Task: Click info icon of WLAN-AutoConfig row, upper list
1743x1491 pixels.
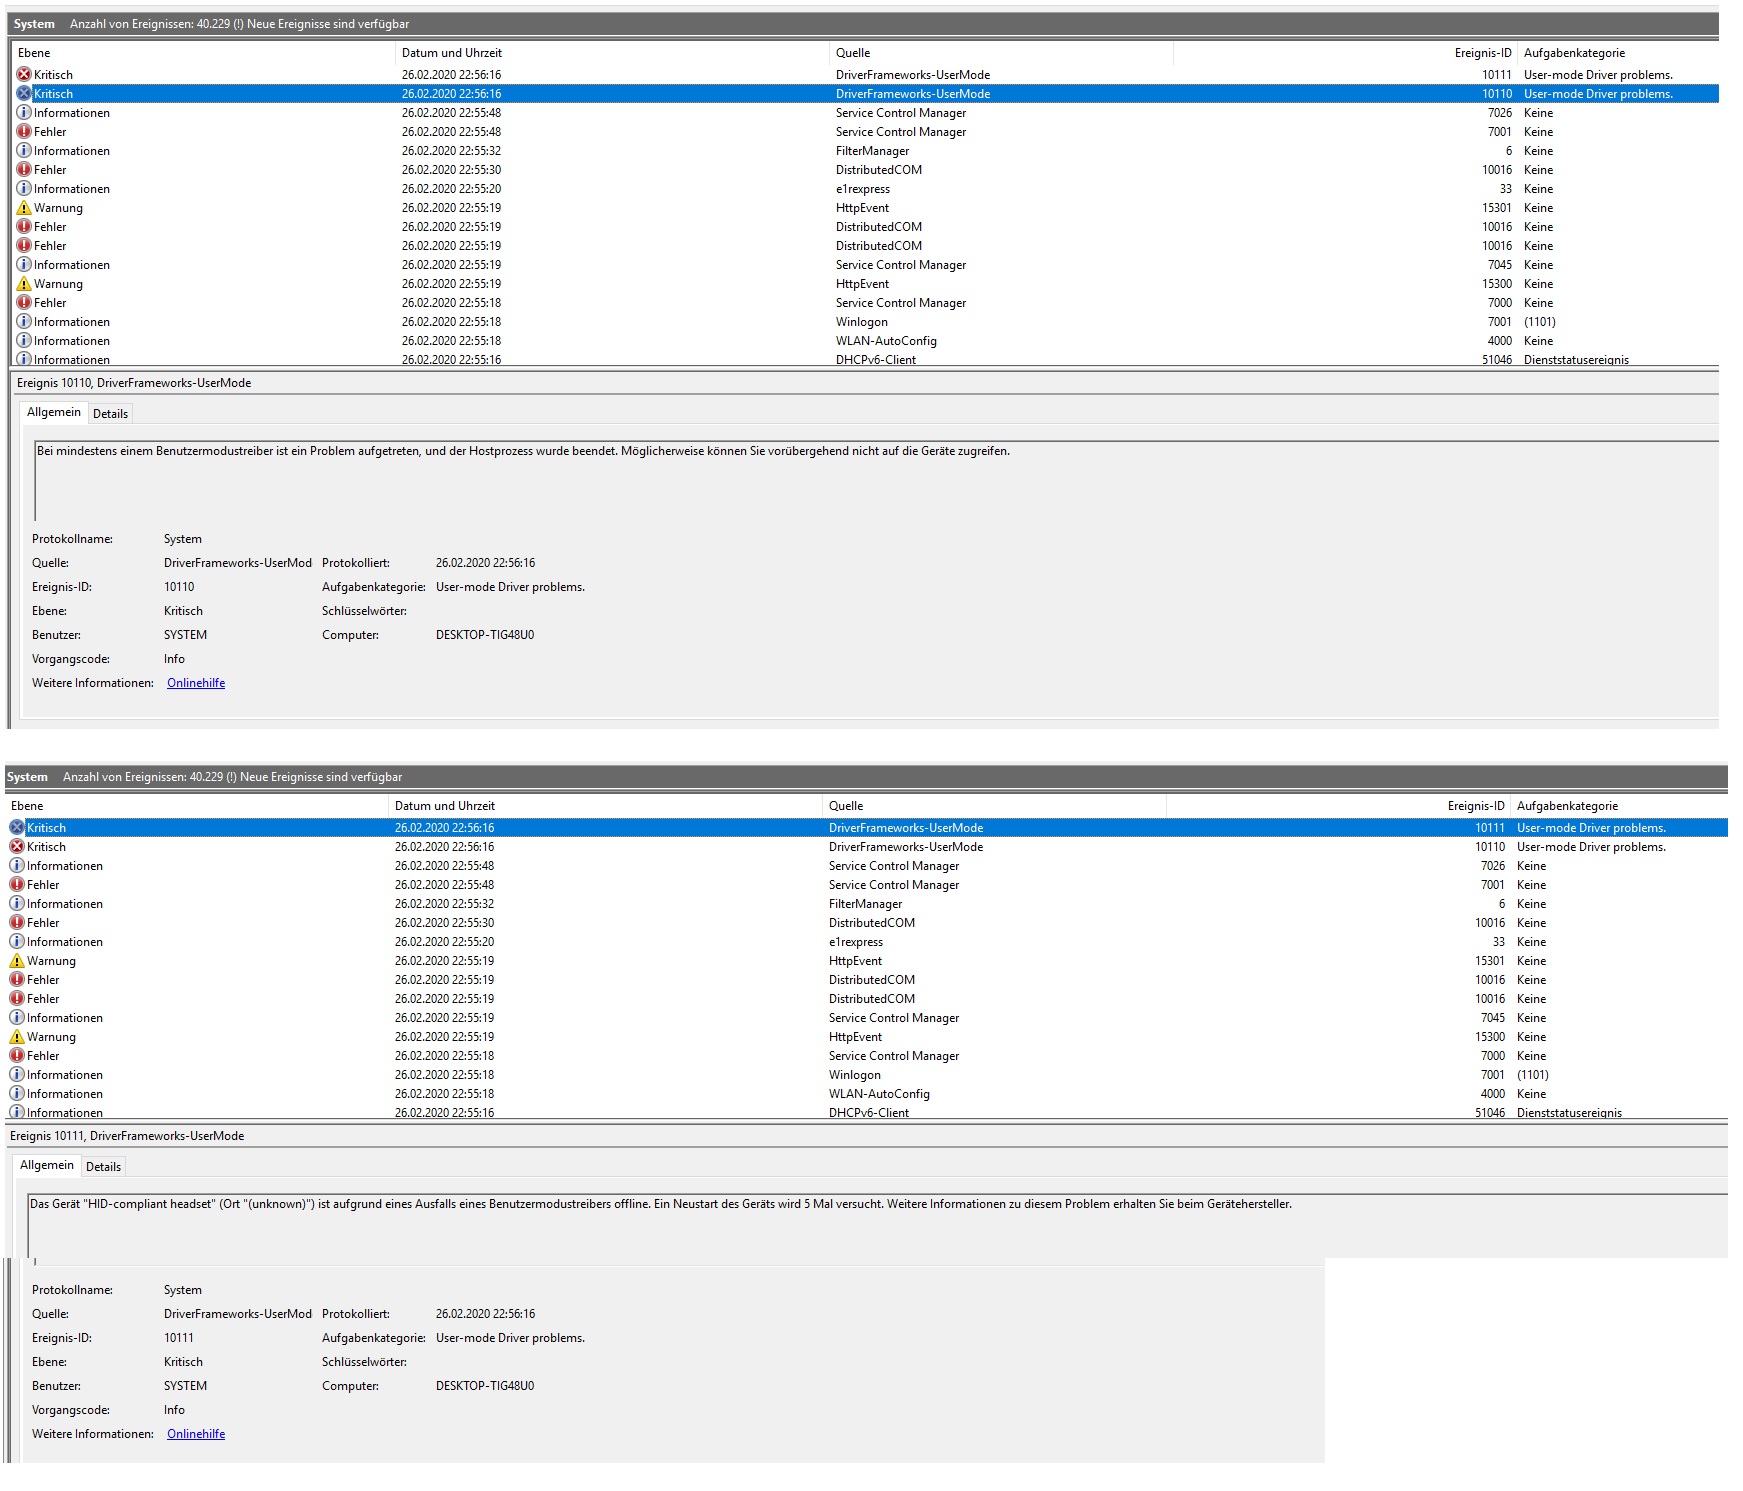Action: click(24, 341)
